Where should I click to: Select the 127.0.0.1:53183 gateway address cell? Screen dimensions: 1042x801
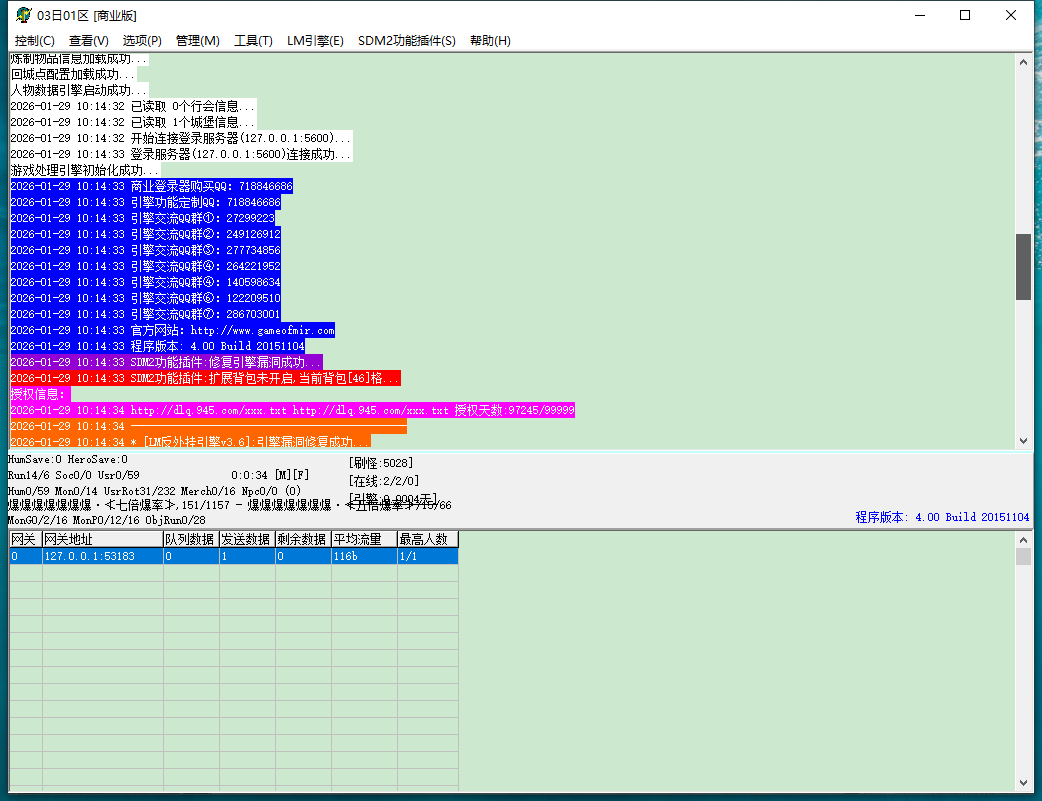click(x=102, y=556)
